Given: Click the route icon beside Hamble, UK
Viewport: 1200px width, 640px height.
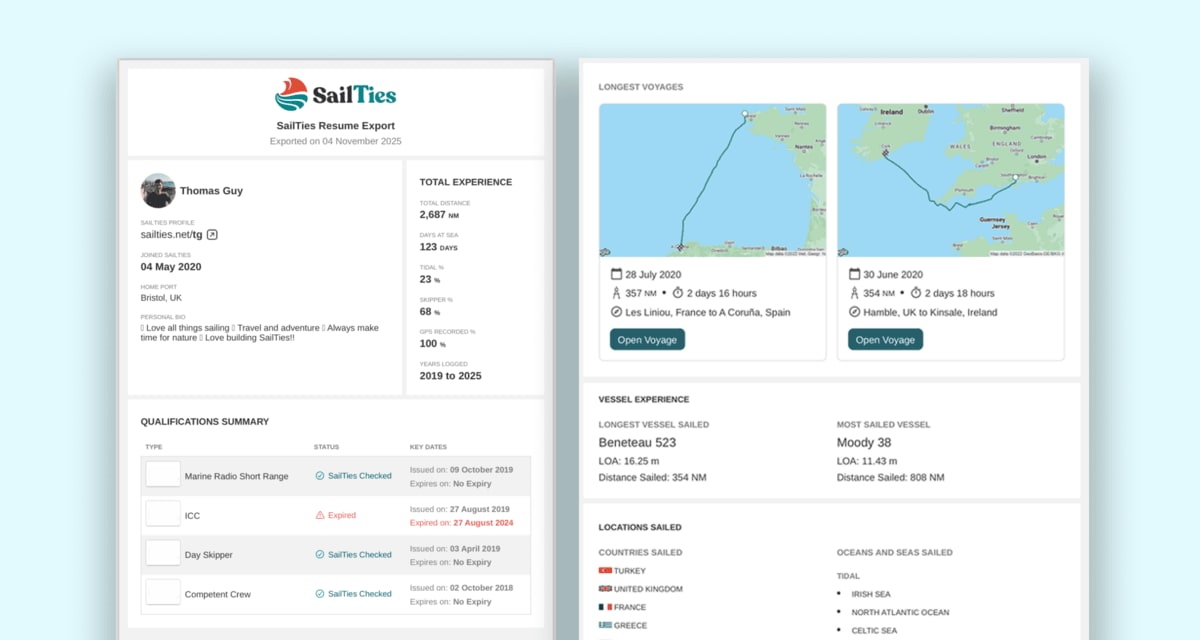Looking at the screenshot, I should 854,312.
